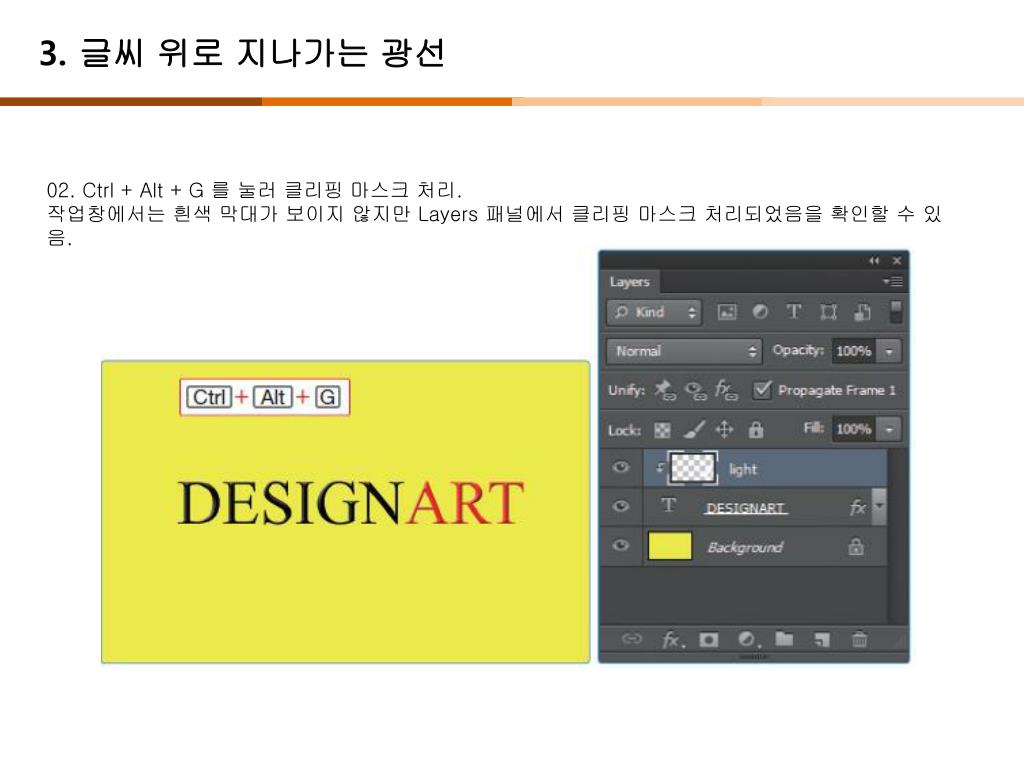The image size is (1024, 768).
Task: Lock image pixels brush icon
Action: [694, 429]
